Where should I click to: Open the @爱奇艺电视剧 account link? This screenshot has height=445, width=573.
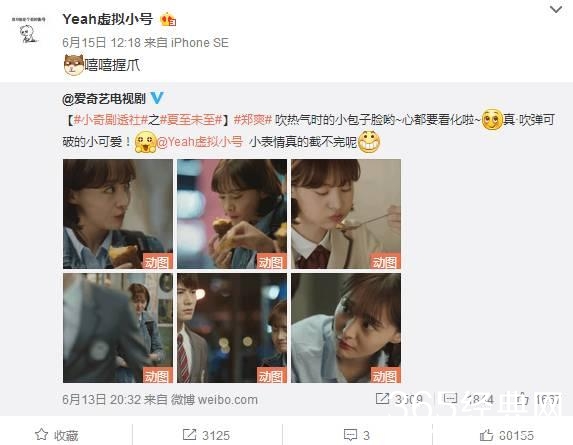(x=104, y=98)
